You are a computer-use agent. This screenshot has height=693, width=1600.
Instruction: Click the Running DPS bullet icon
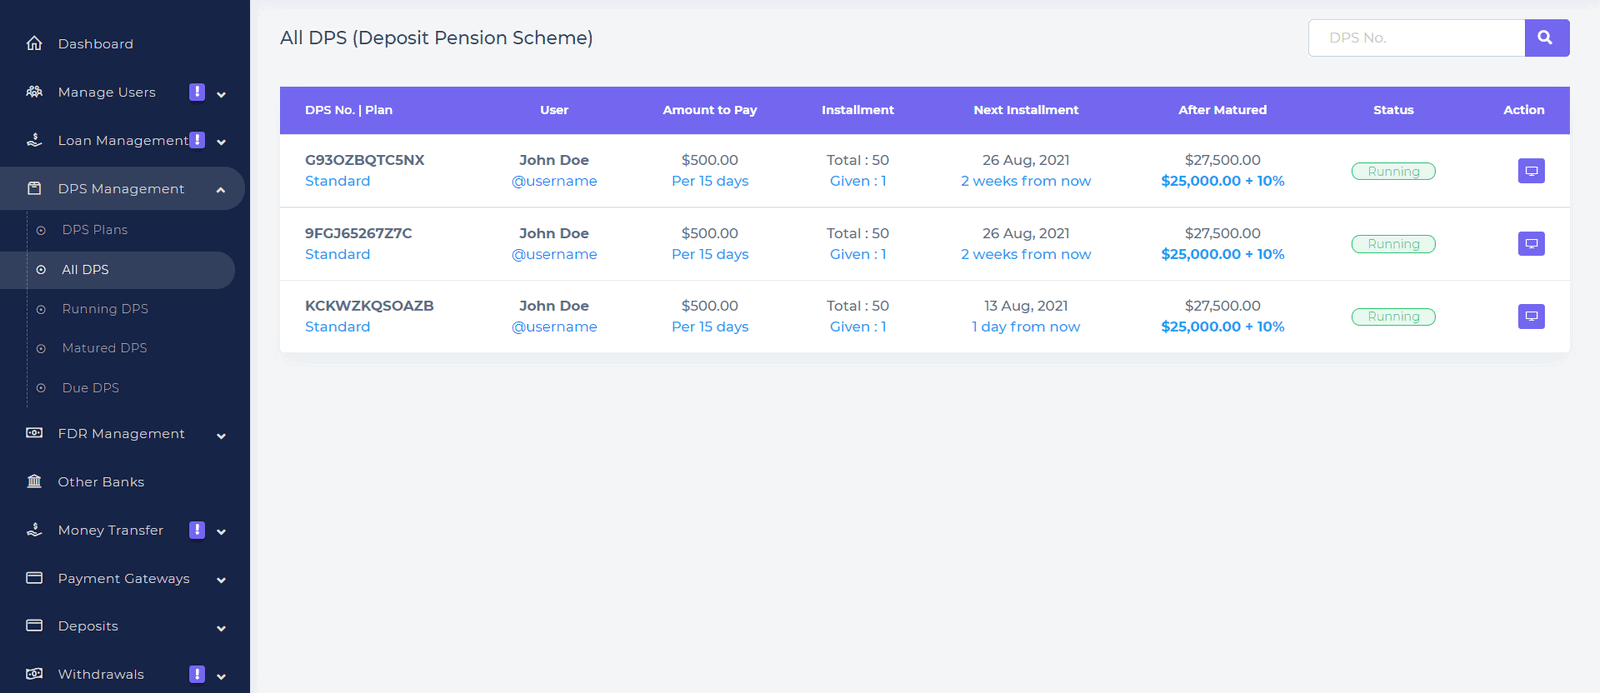click(x=41, y=309)
